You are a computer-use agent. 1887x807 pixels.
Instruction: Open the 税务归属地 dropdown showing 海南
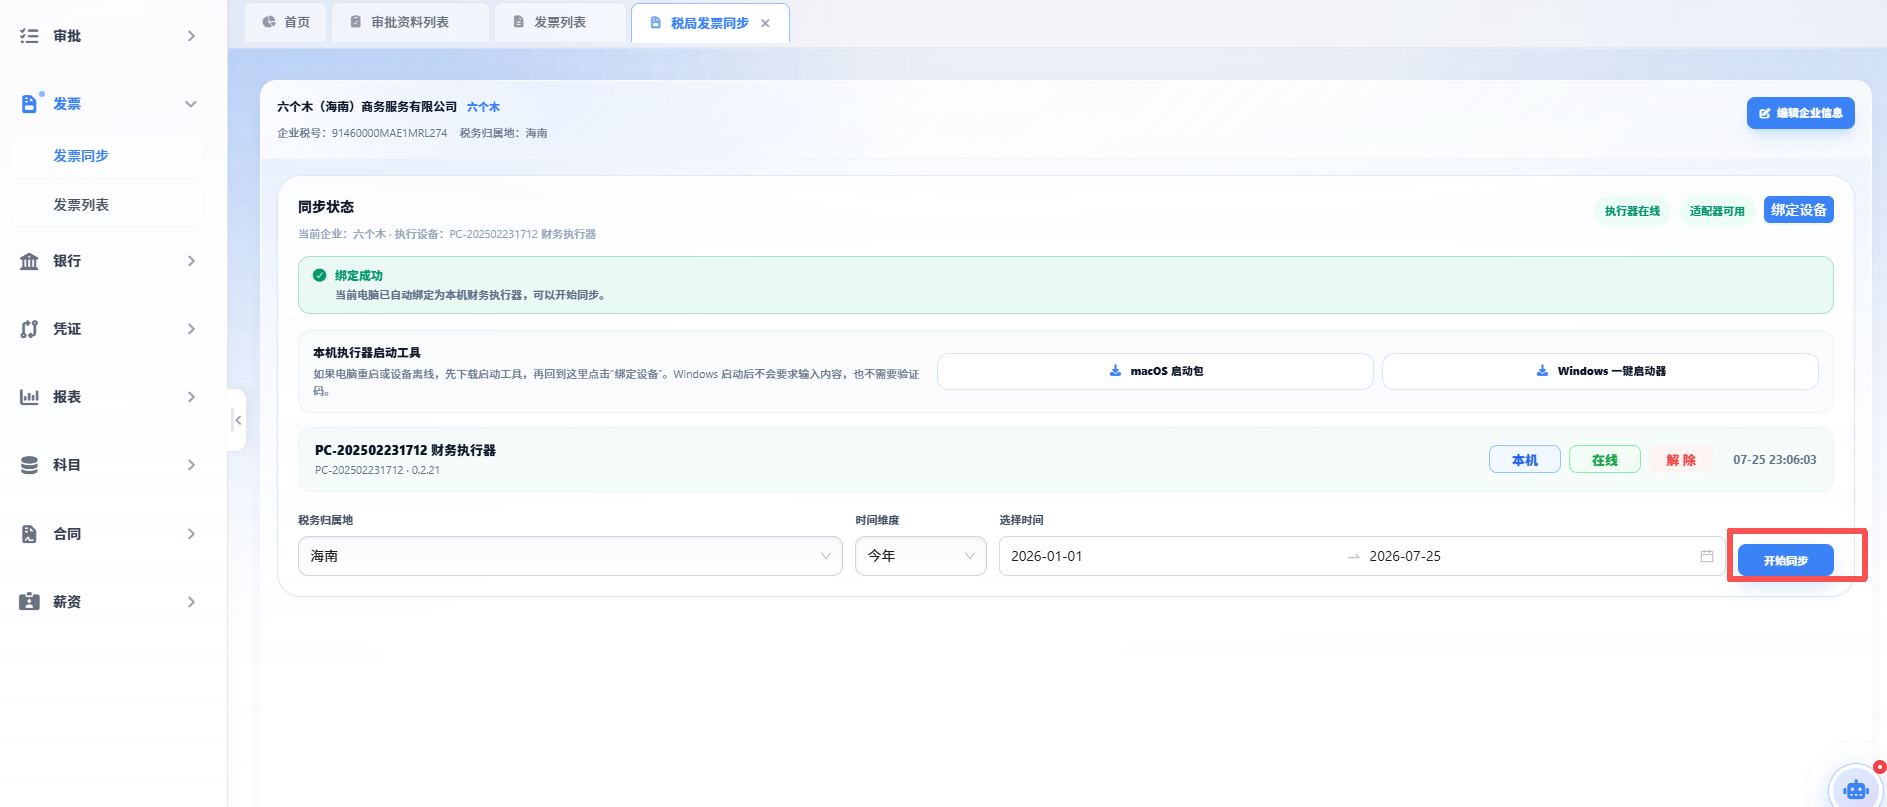[x=570, y=556]
